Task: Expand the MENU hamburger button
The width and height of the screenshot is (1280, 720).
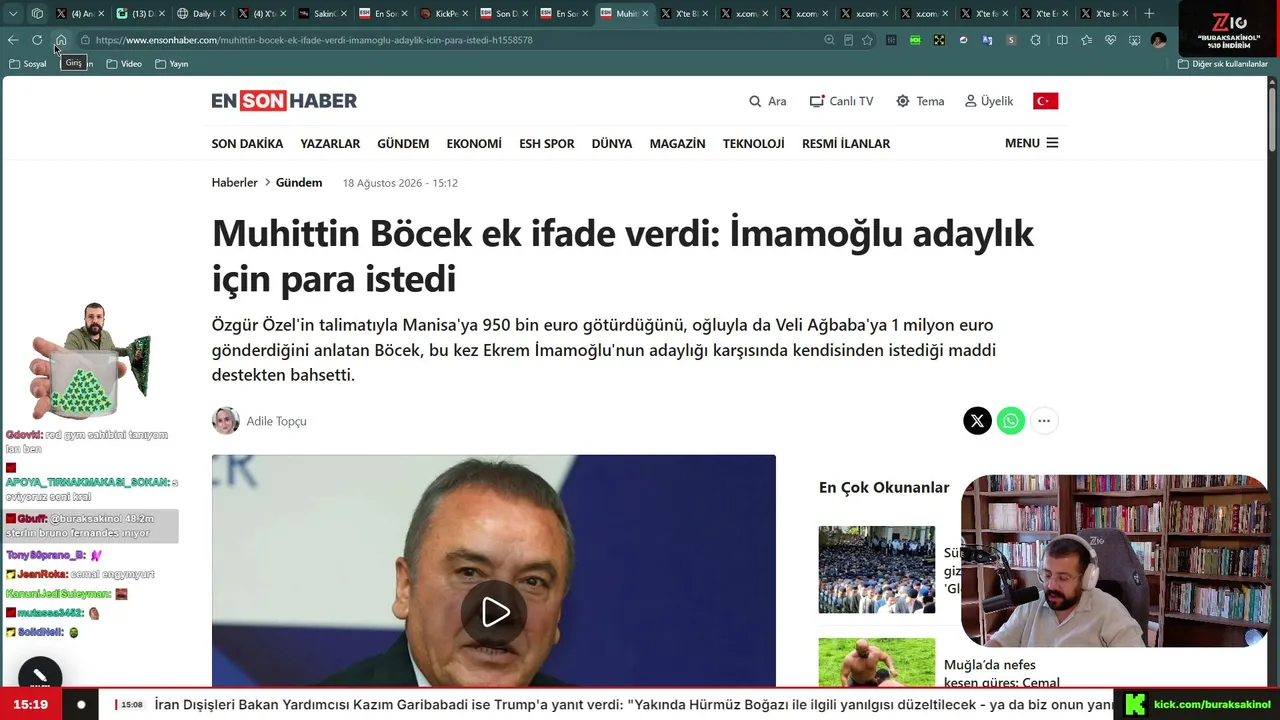Action: (1031, 143)
